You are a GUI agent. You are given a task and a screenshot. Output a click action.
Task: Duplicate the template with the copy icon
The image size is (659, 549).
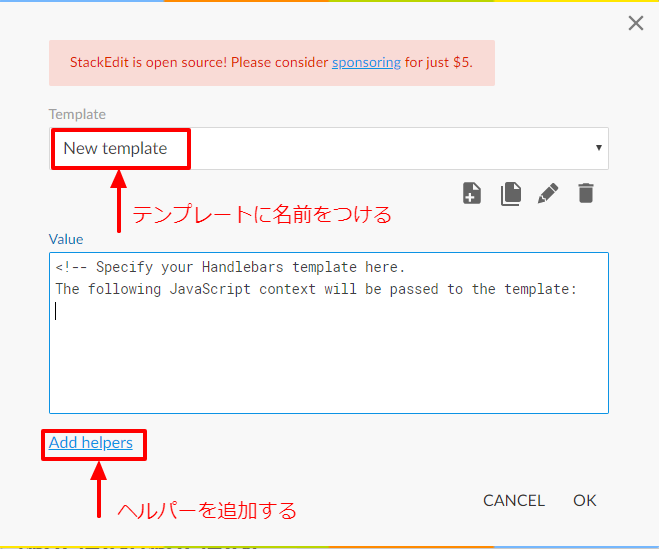coord(511,193)
